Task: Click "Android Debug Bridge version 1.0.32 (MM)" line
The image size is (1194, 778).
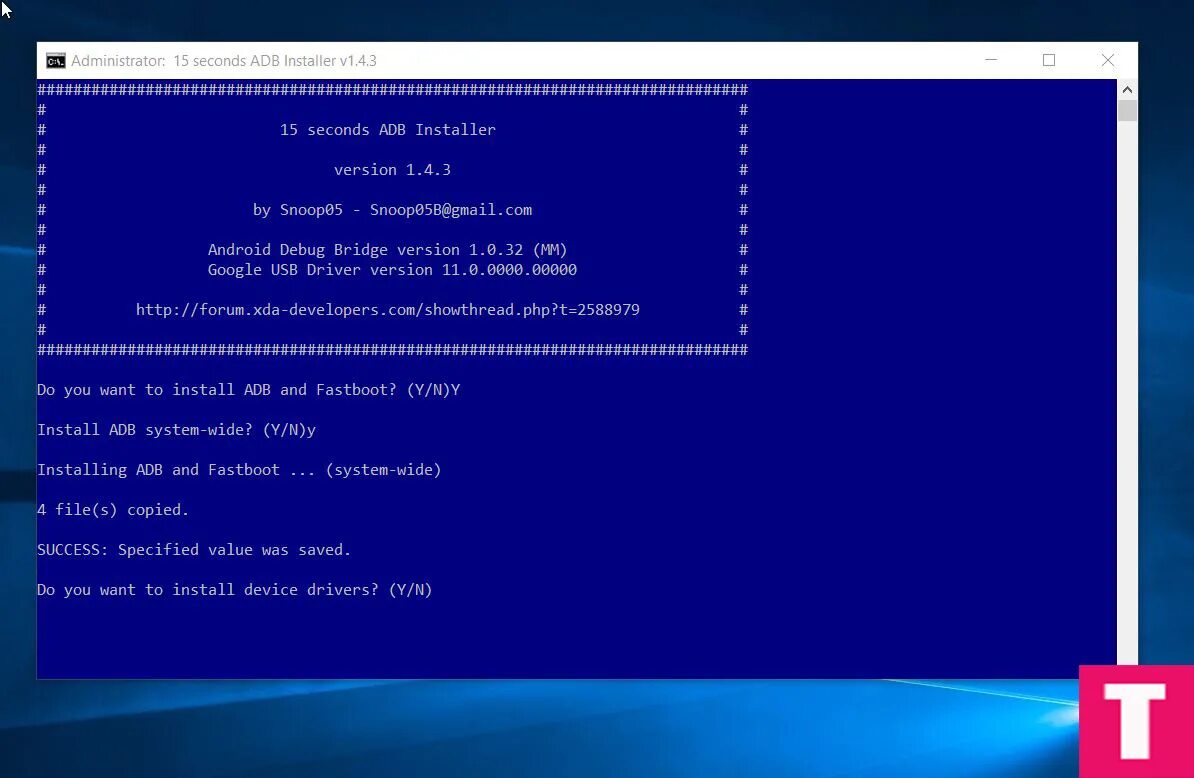Action: 388,250
